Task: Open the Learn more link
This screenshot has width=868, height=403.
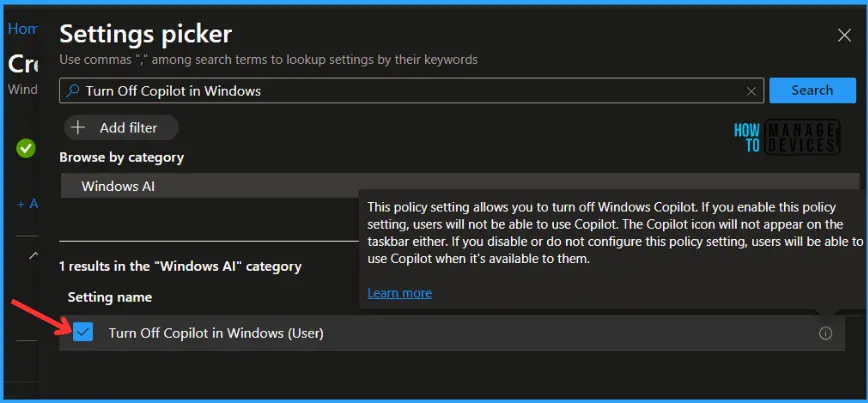Action: [x=400, y=293]
